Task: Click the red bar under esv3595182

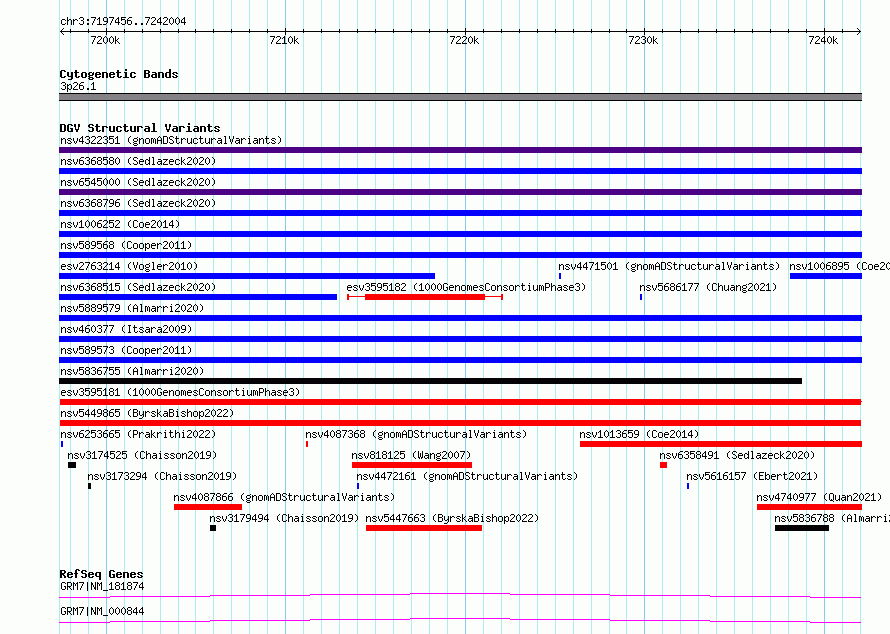Action: (425, 297)
